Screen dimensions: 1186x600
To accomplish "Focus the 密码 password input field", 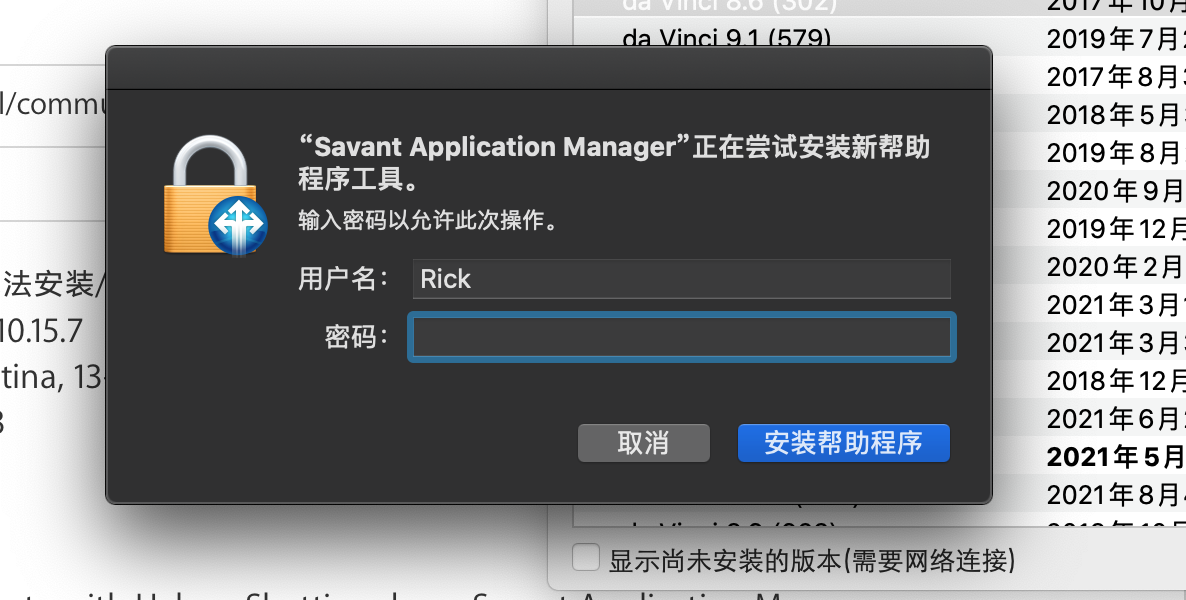I will click(681, 337).
